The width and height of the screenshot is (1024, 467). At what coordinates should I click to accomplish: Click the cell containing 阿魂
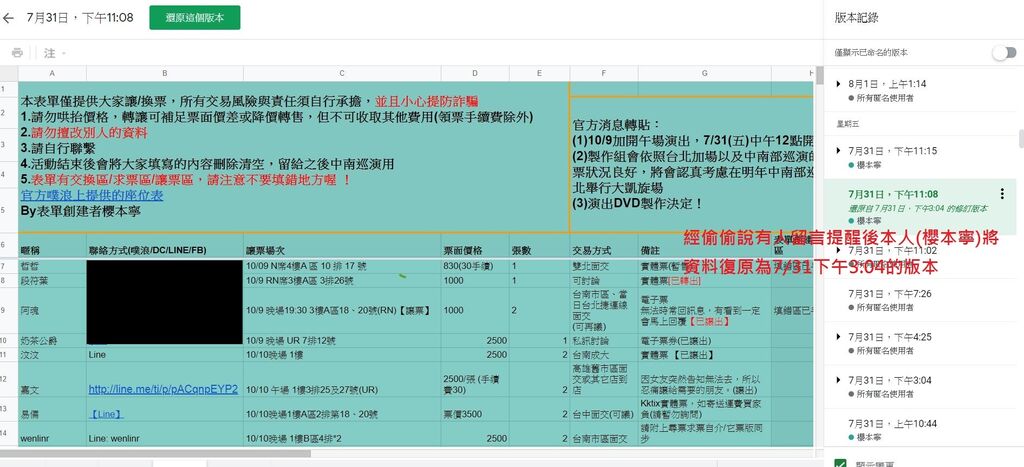(52, 311)
